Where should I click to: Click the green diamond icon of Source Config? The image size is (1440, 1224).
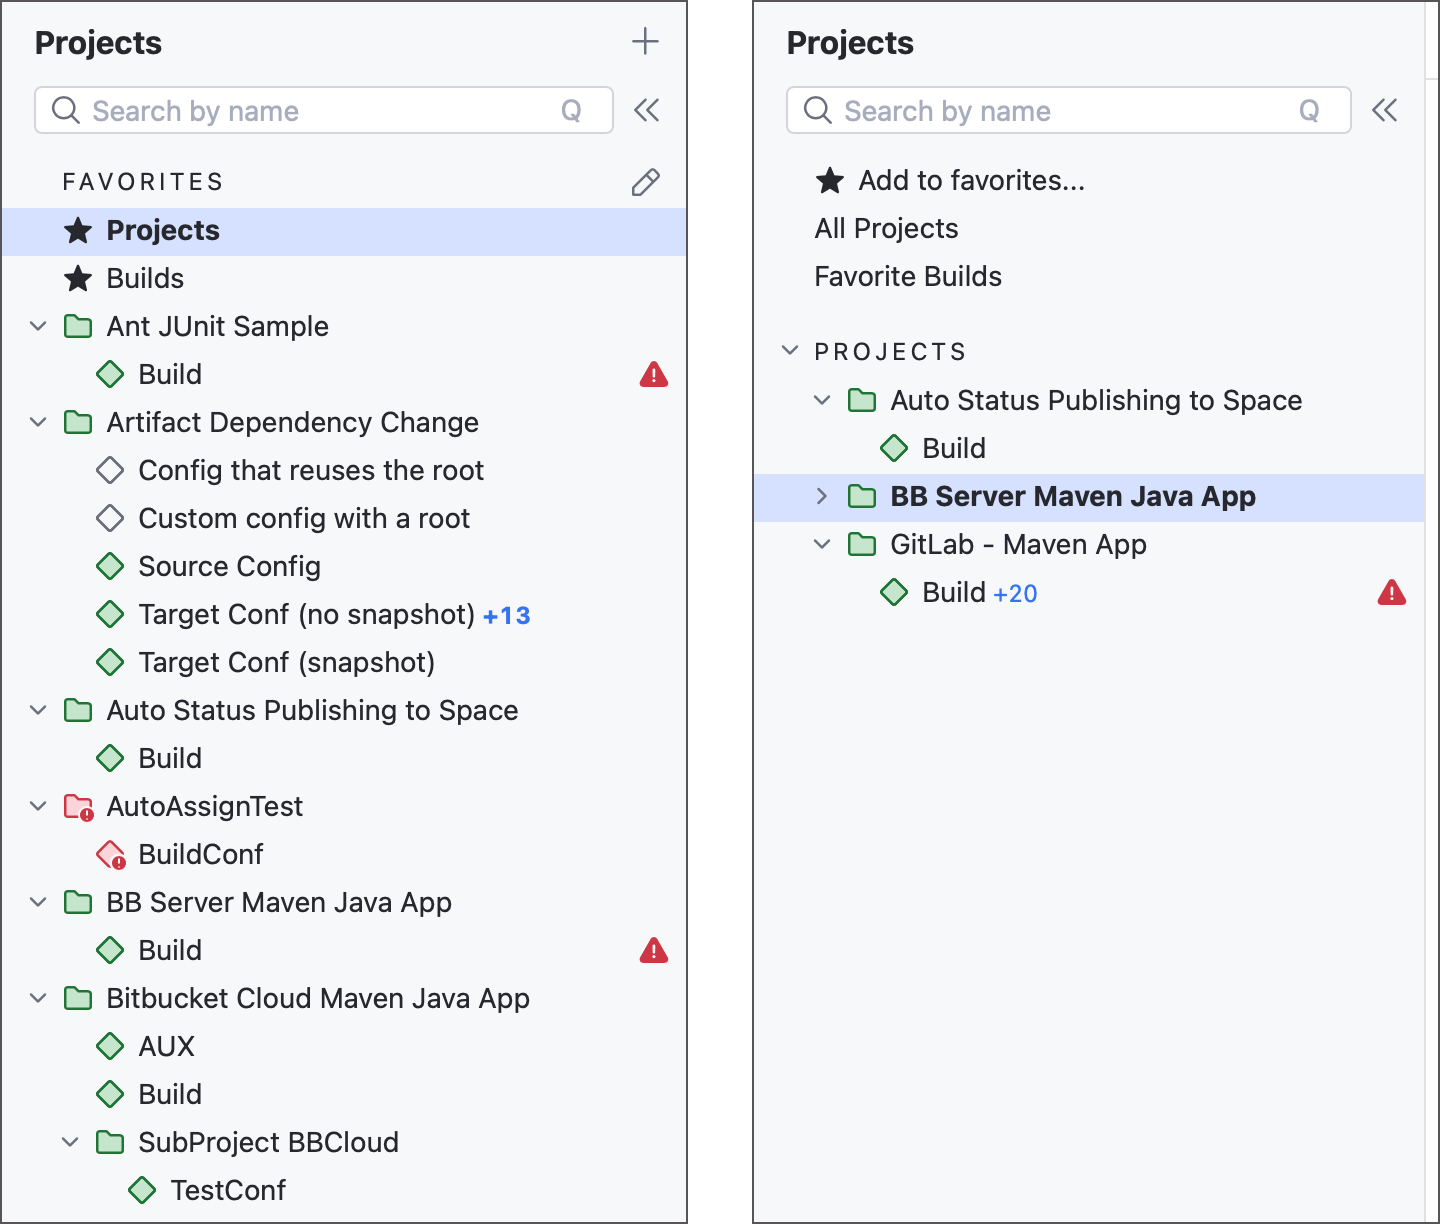click(x=111, y=566)
